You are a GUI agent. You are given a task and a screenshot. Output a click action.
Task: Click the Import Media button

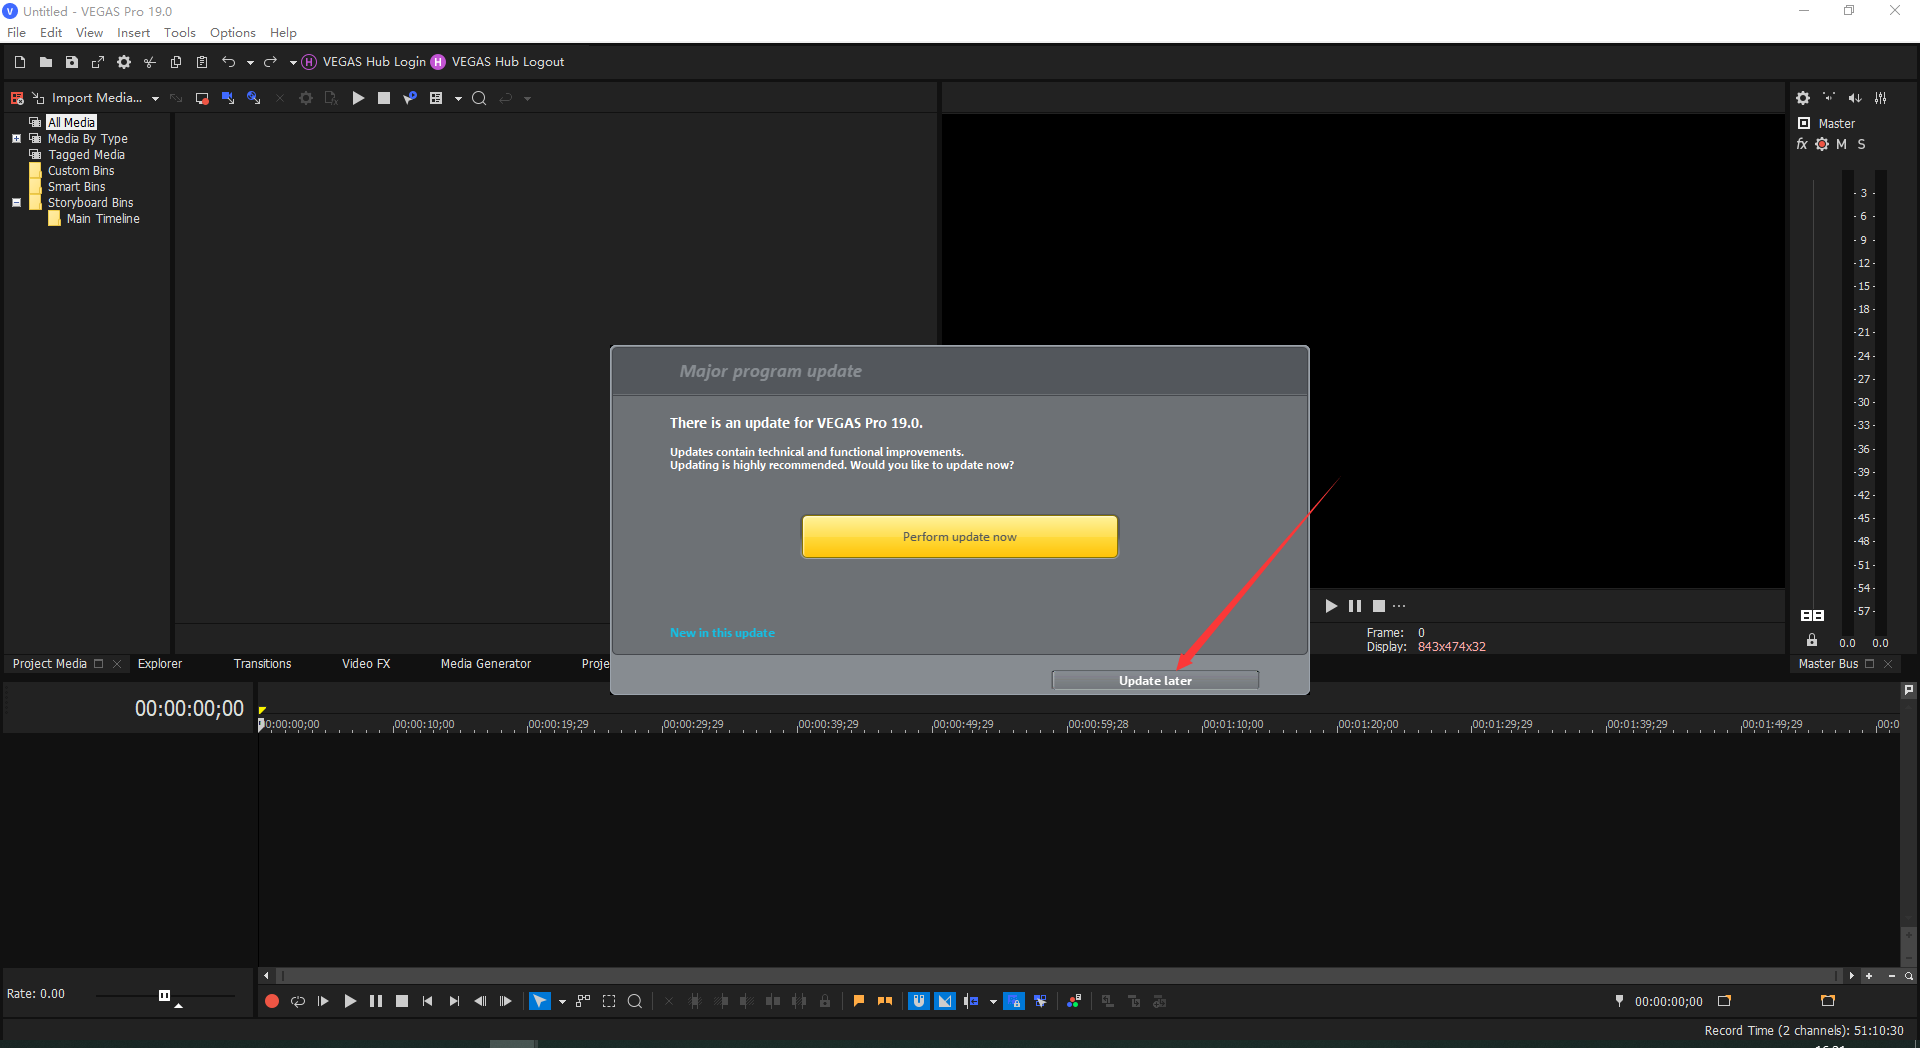[x=87, y=98]
